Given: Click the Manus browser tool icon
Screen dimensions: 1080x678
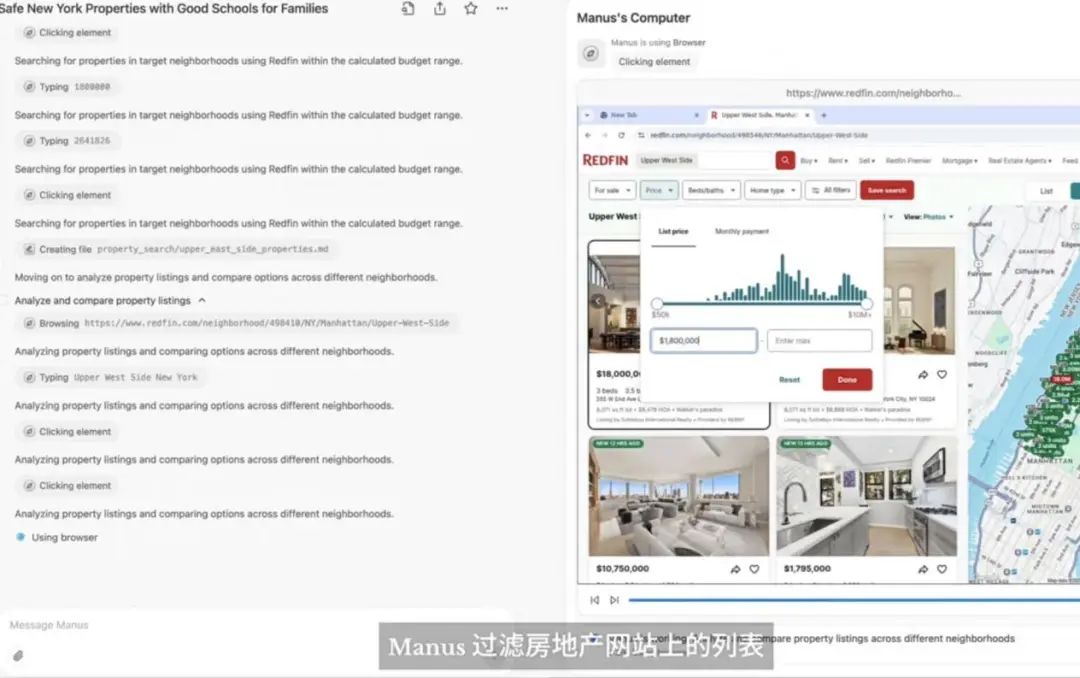Looking at the screenshot, I should [591, 53].
